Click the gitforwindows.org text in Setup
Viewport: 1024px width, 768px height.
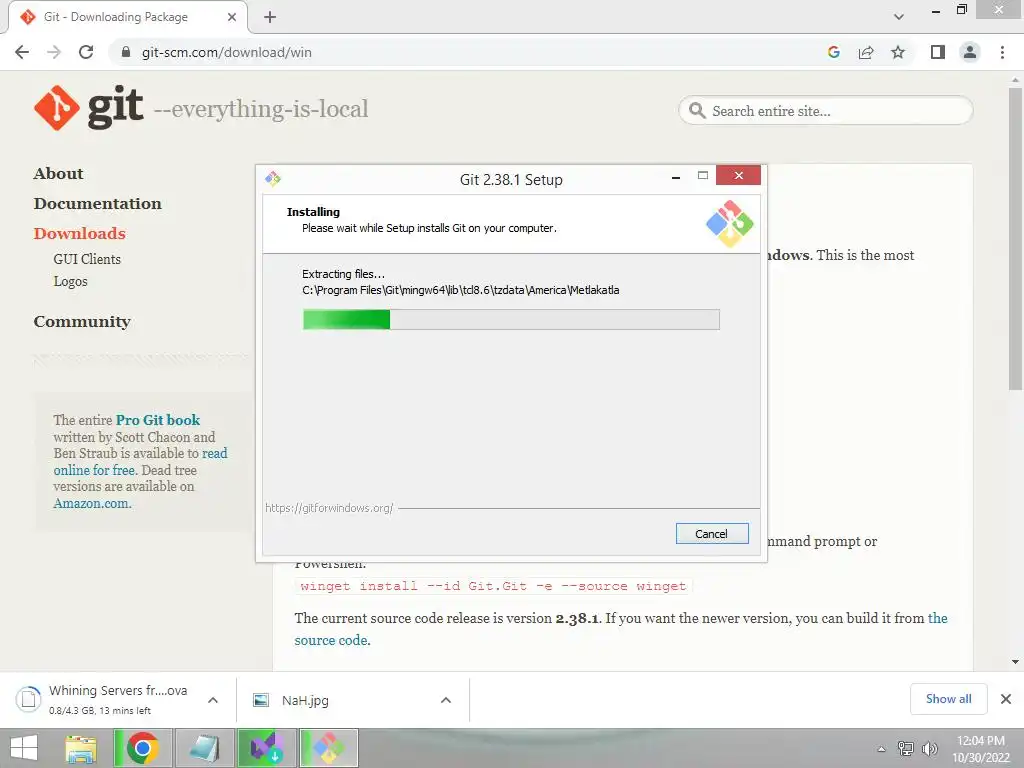click(329, 508)
